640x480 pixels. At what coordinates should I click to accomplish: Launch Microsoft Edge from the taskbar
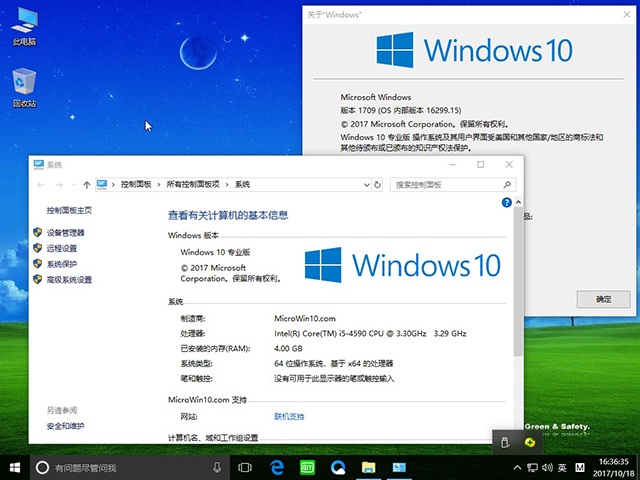tap(277, 468)
